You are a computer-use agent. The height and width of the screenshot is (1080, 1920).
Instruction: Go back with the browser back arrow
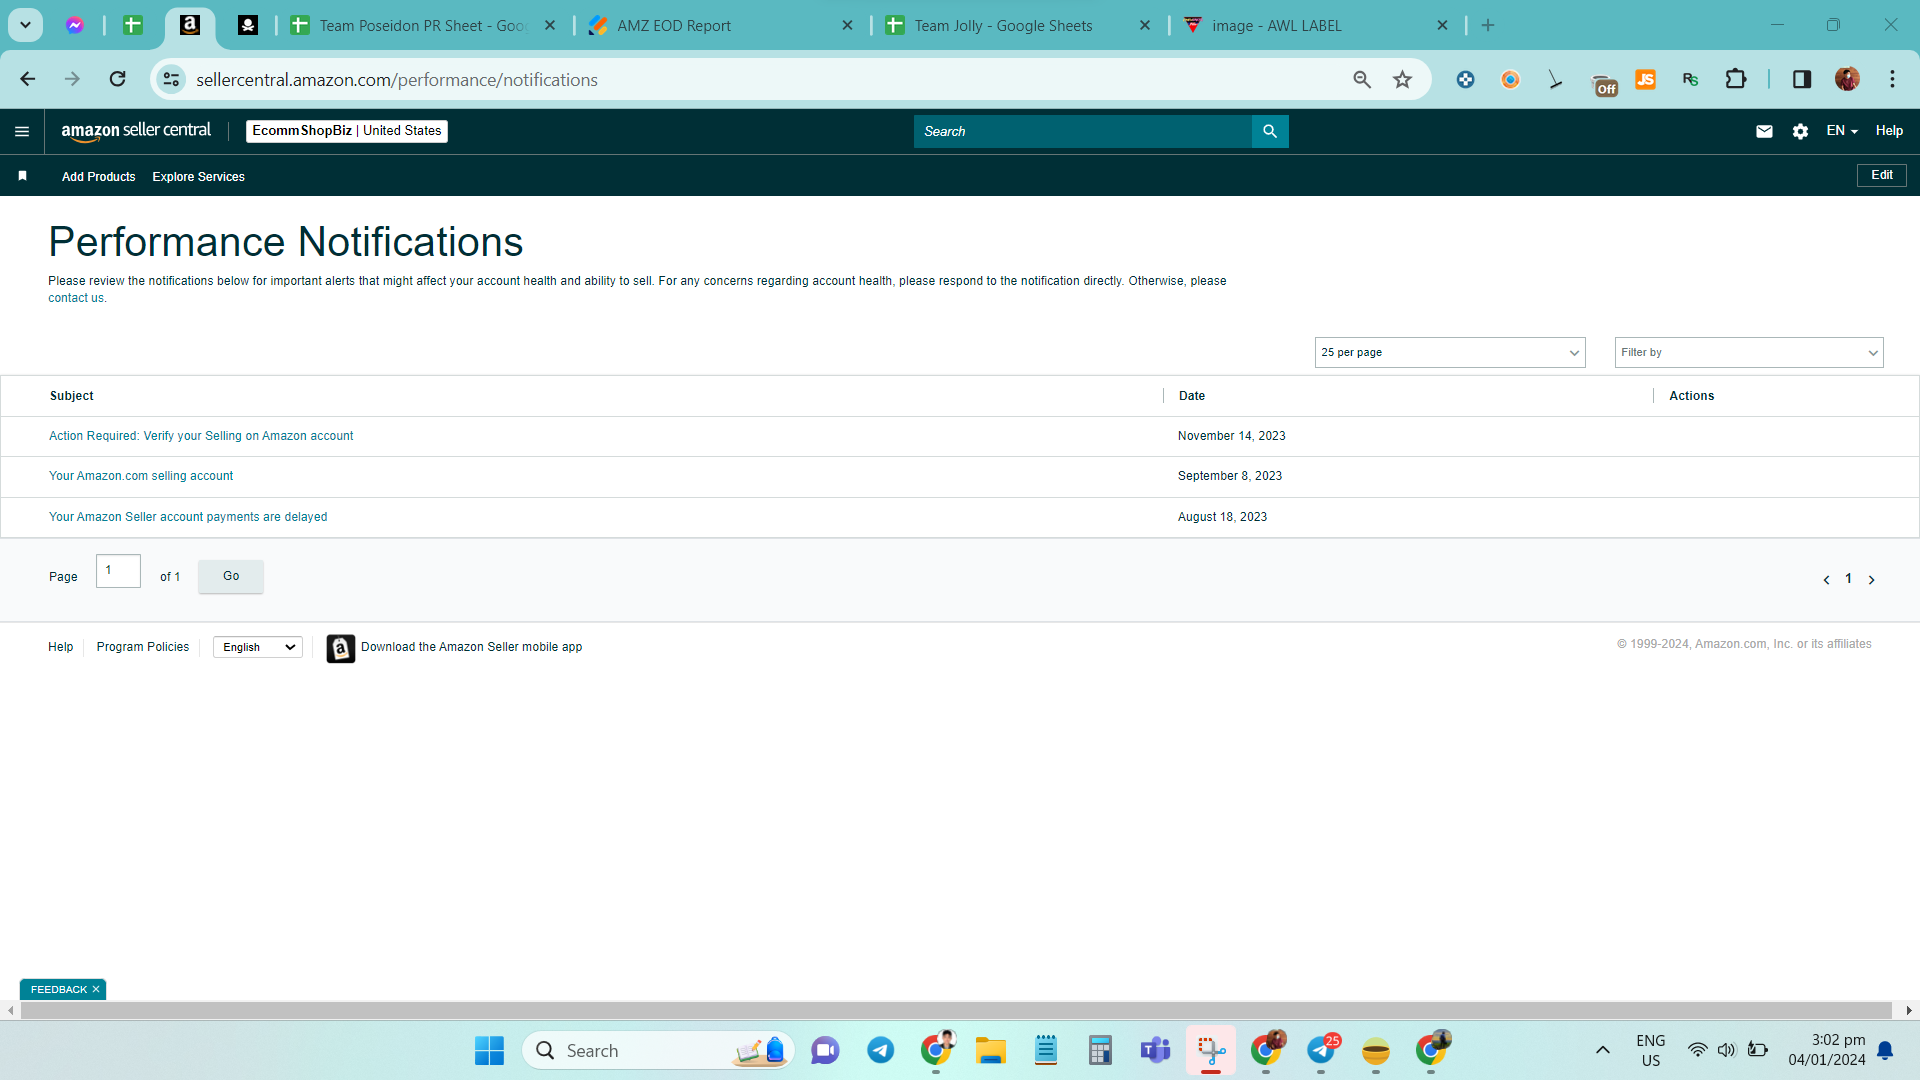[28, 79]
